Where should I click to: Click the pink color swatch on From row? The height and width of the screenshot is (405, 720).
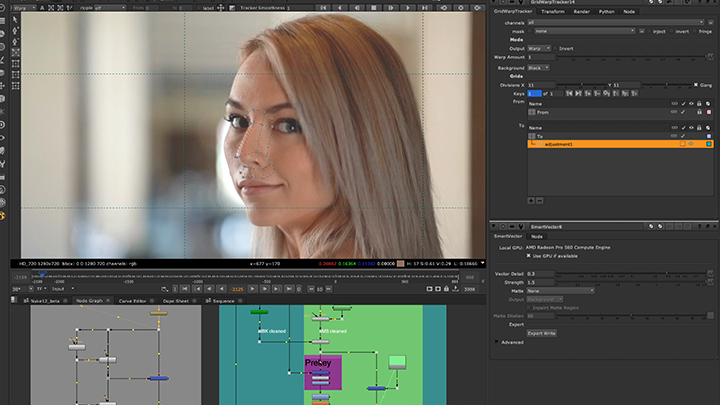click(x=709, y=112)
